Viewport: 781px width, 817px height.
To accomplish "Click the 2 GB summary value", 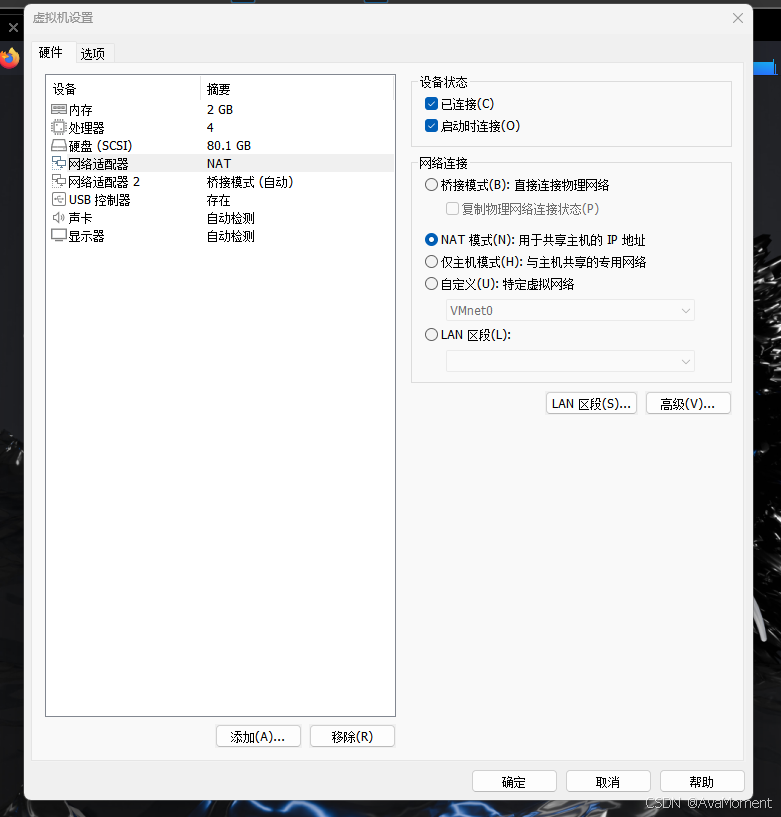I will tap(220, 110).
